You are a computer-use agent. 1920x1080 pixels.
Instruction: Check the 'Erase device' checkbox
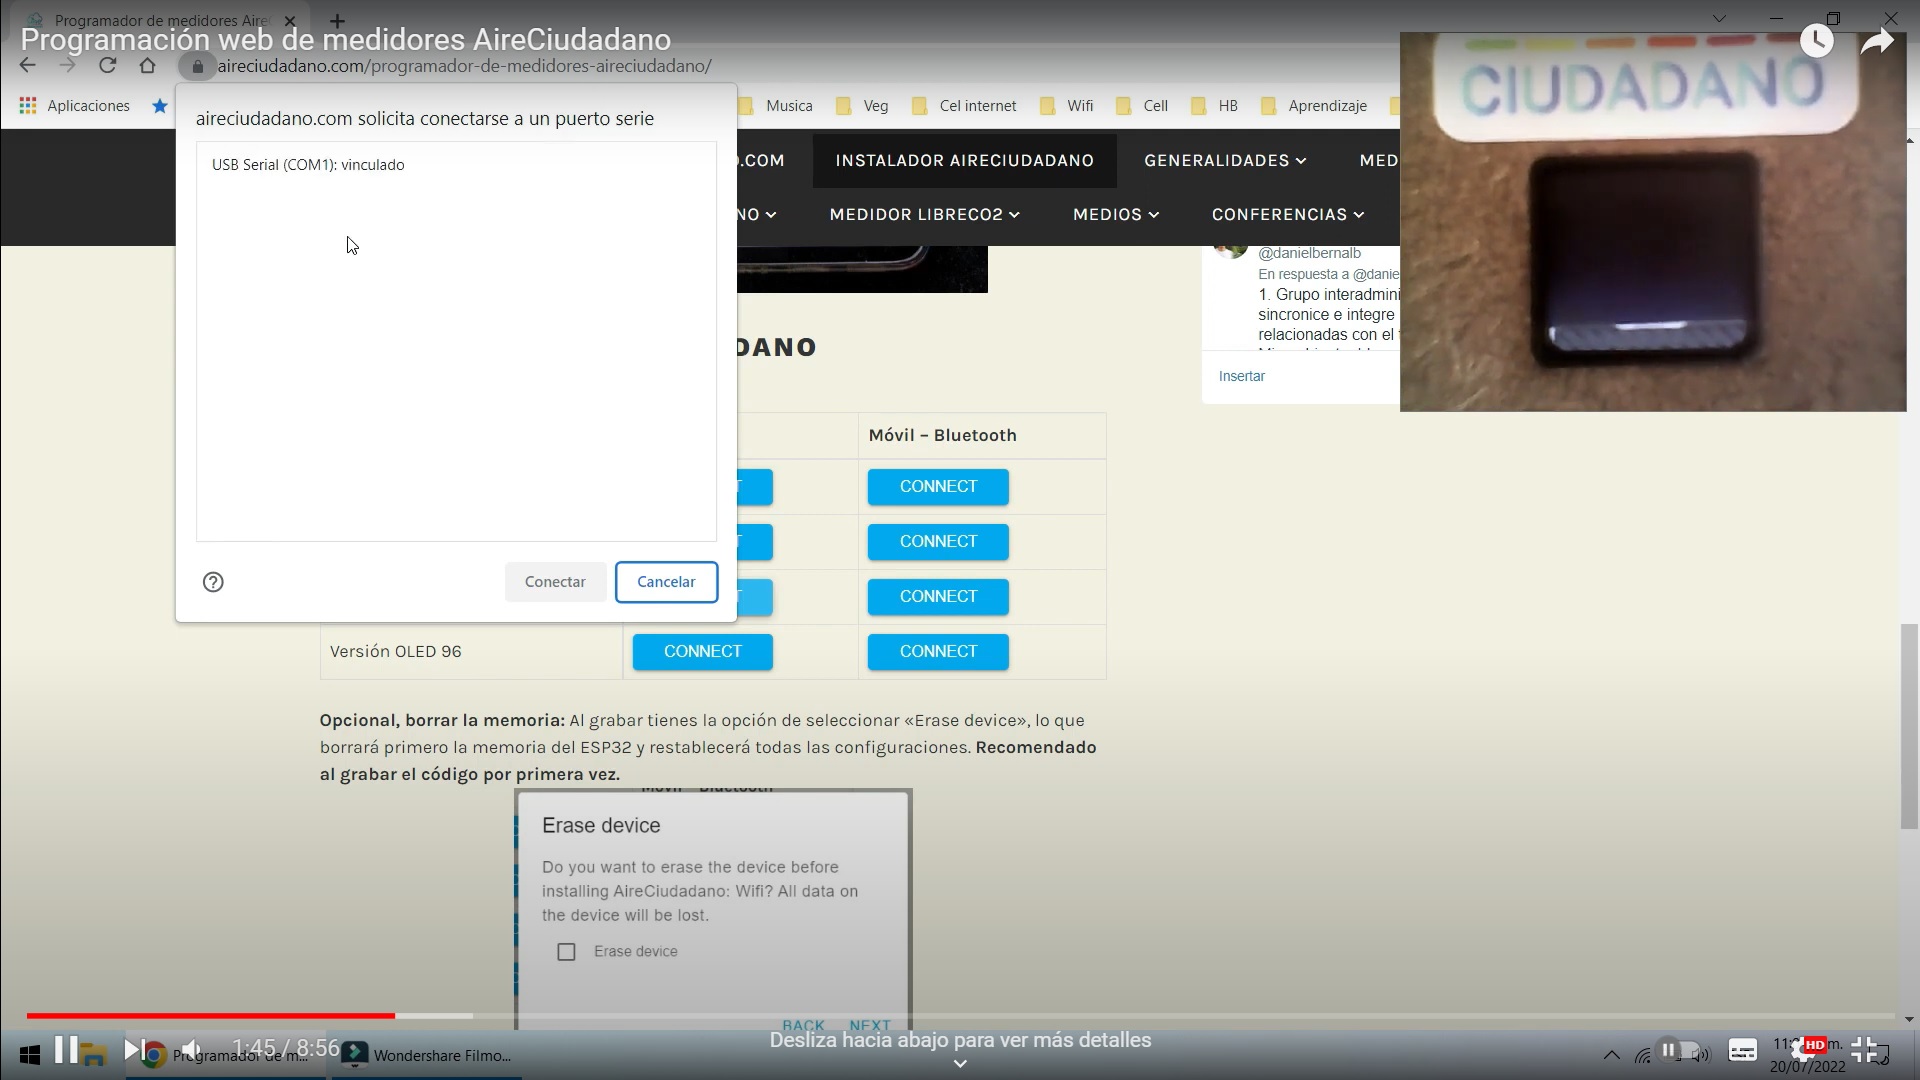pyautogui.click(x=566, y=952)
